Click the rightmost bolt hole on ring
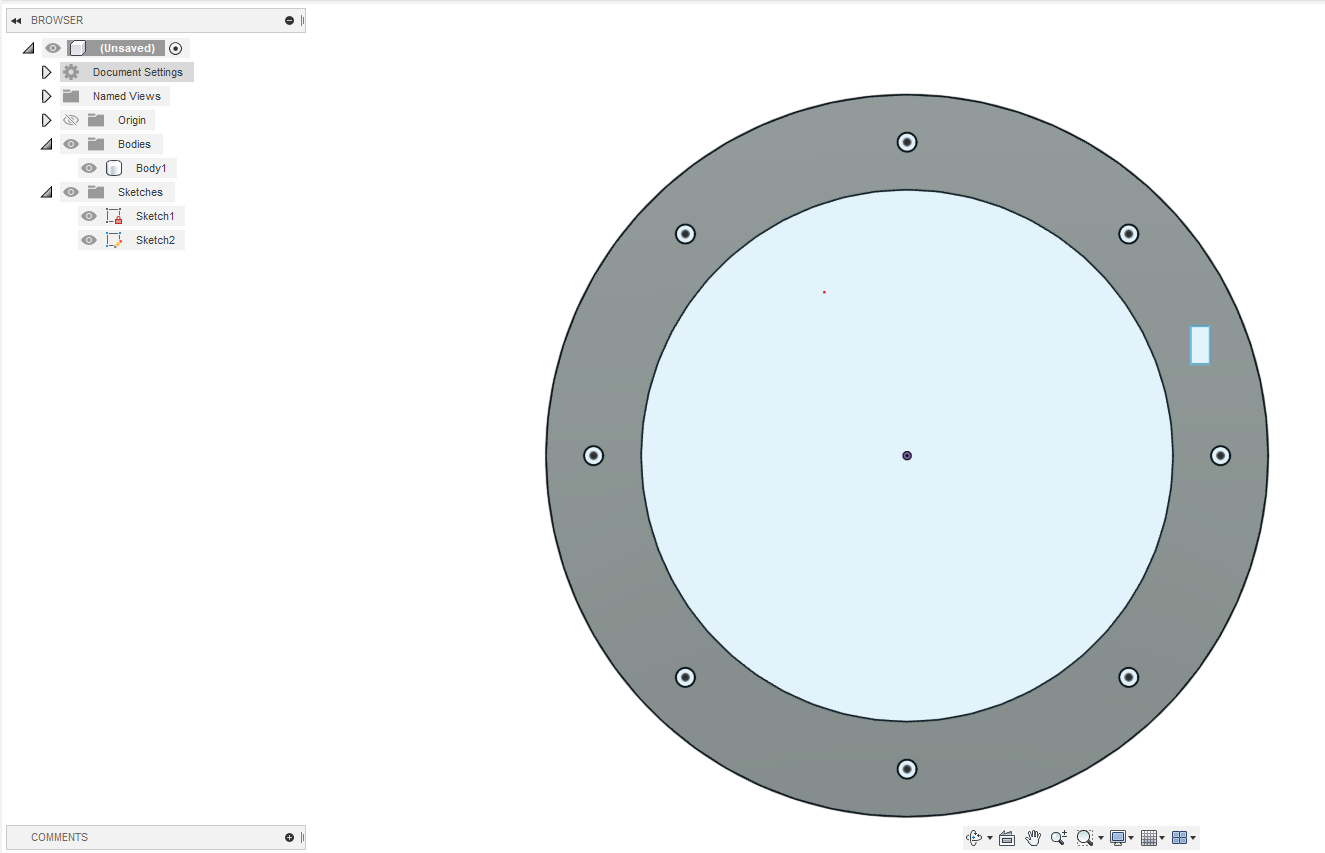Image resolution: width=1325 pixels, height=853 pixels. pyautogui.click(x=1220, y=455)
